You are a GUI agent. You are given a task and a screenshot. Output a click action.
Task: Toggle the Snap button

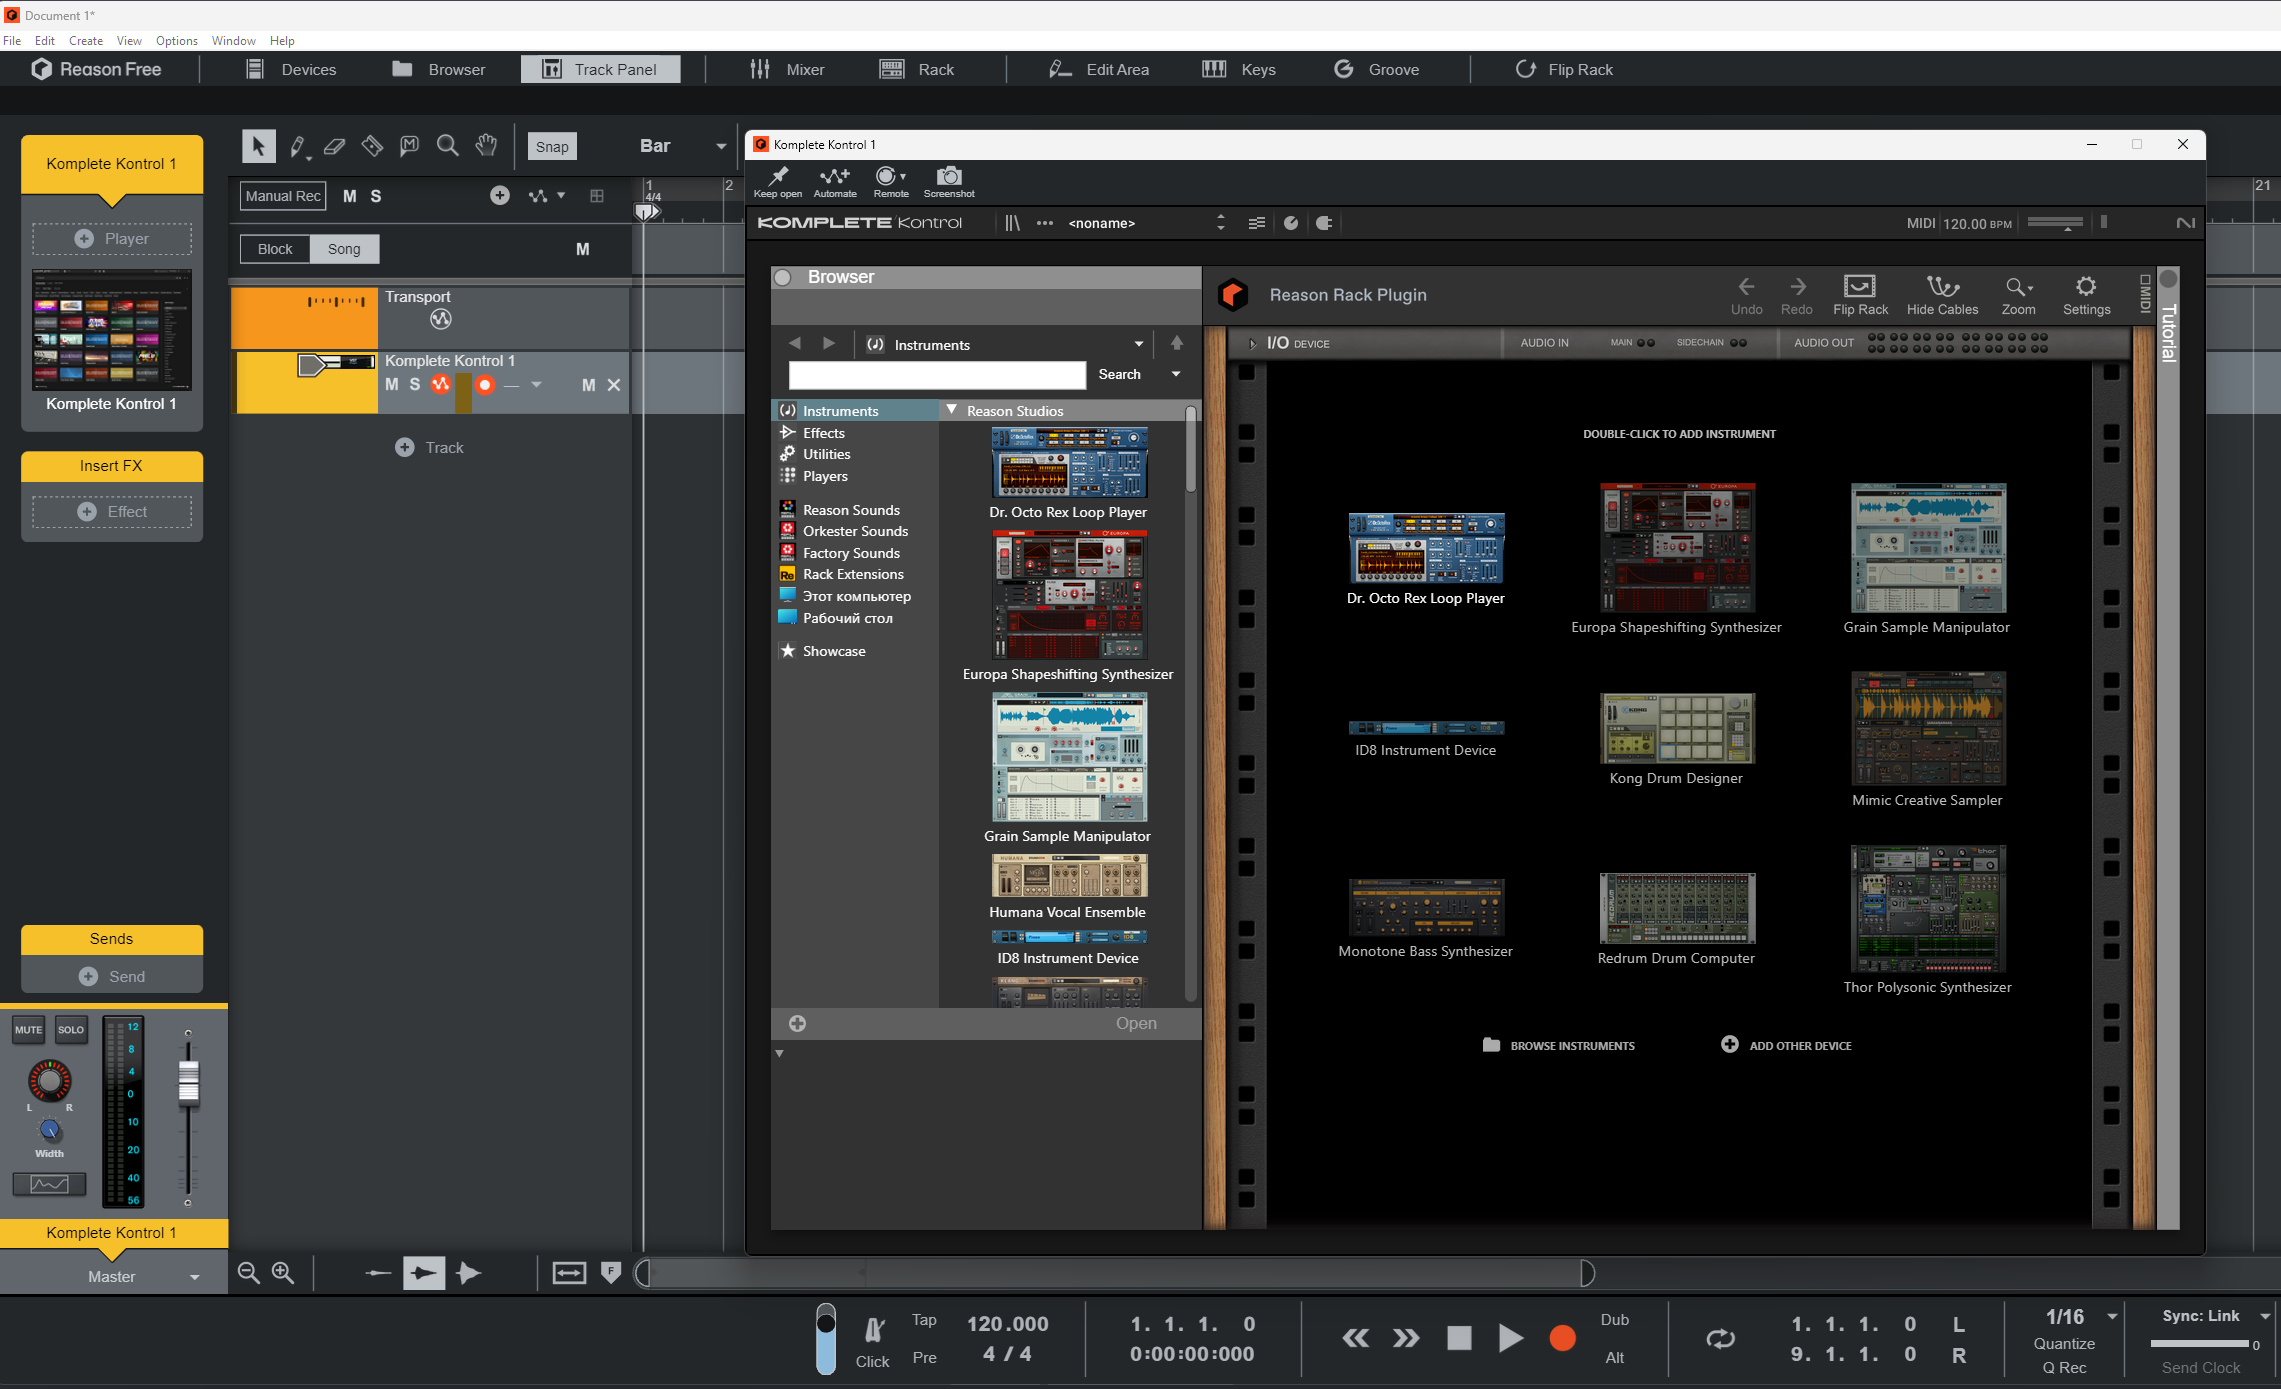click(552, 147)
